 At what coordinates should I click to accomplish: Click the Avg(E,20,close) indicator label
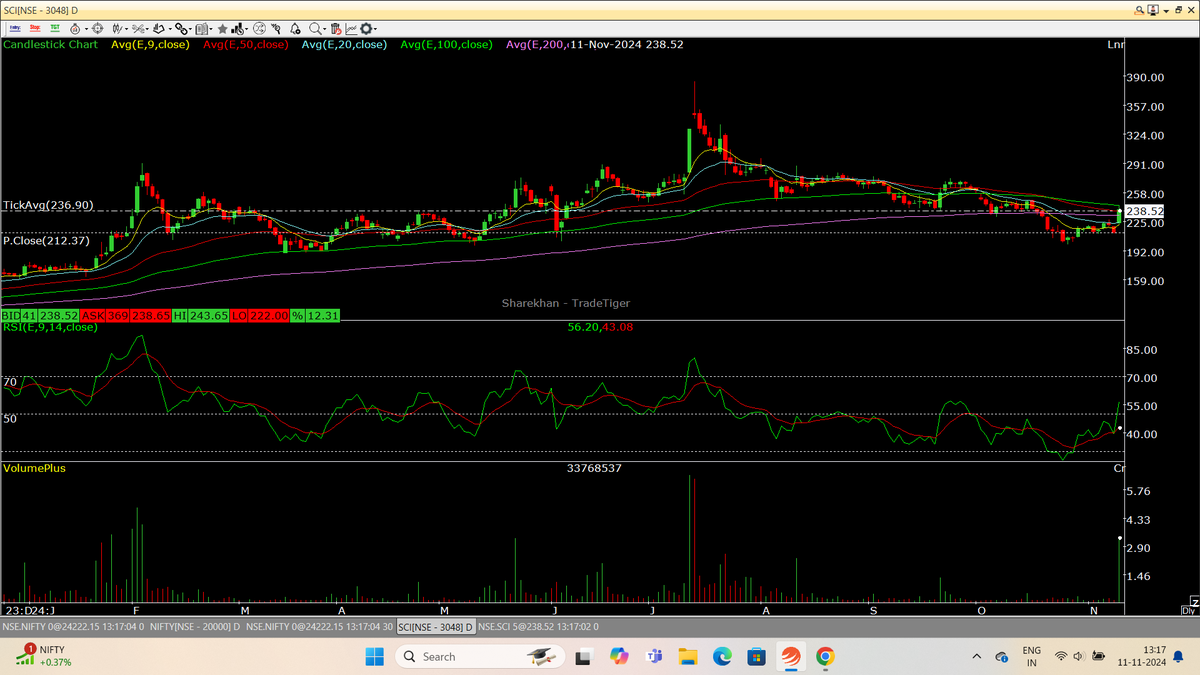[344, 44]
